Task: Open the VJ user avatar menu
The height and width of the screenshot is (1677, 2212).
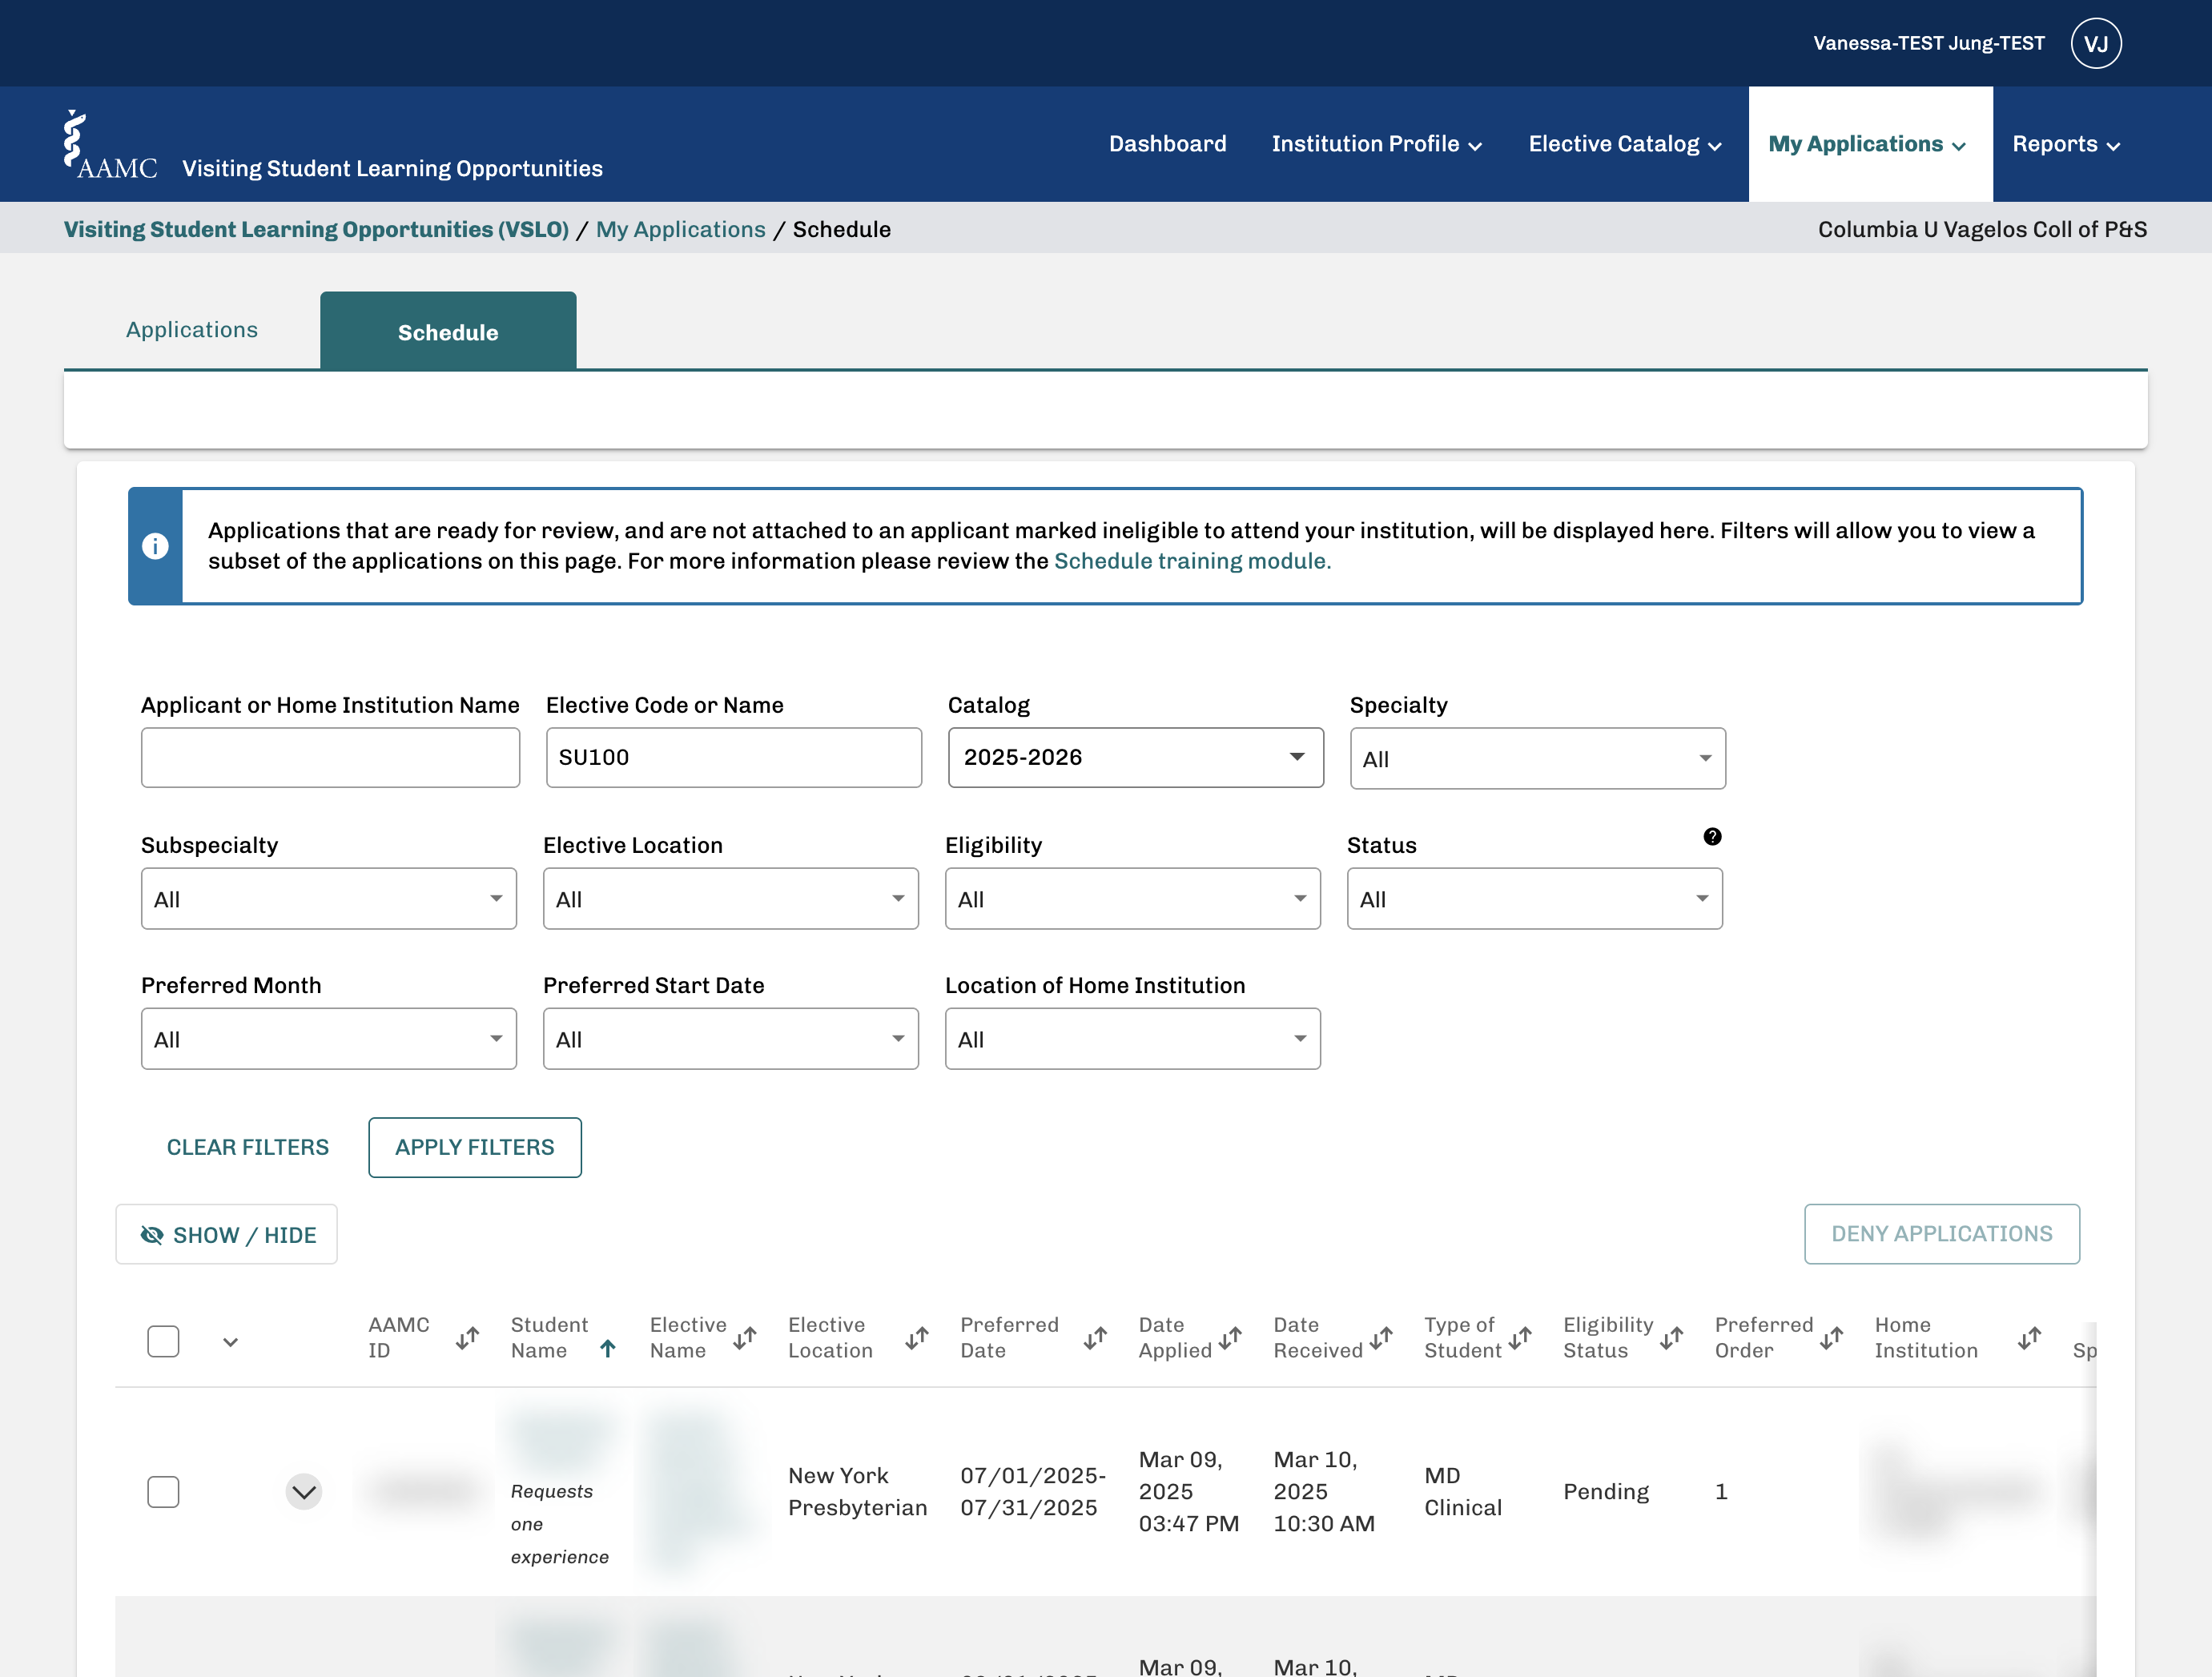Action: pos(2096,43)
